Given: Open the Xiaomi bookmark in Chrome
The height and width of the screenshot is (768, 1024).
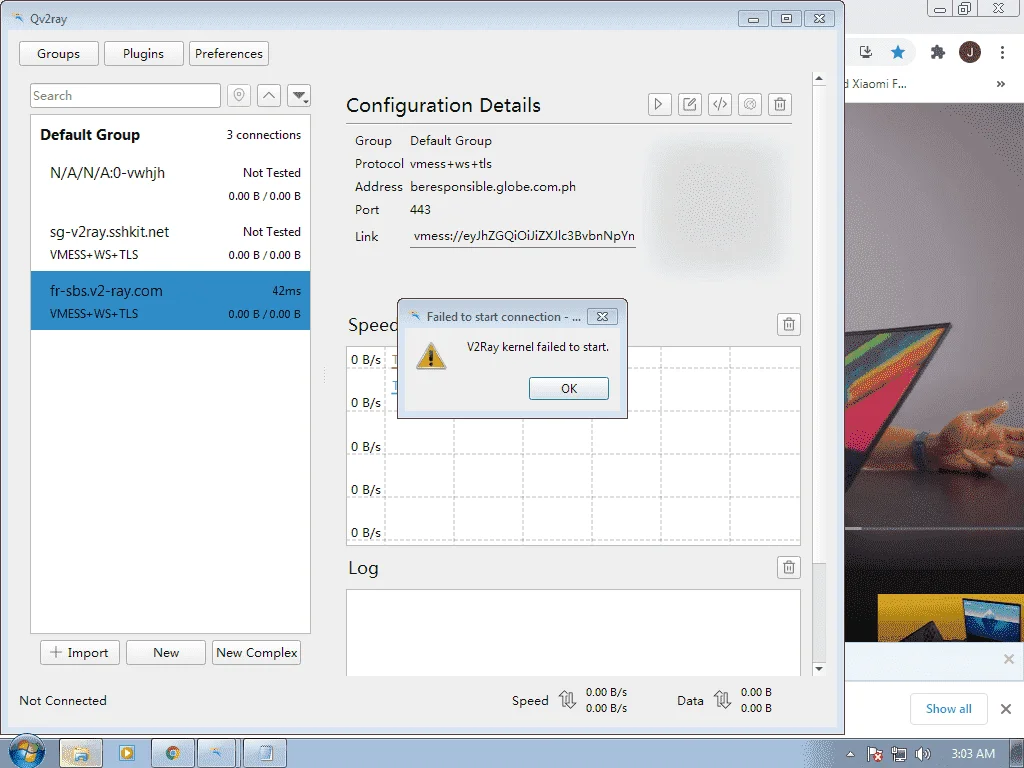Looking at the screenshot, I should [x=876, y=84].
